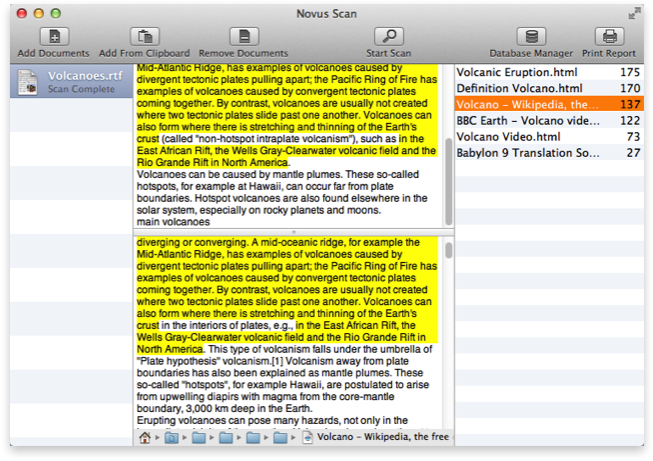
Task: Select the Volcanoes.rtf document icon
Action: pyautogui.click(x=28, y=82)
